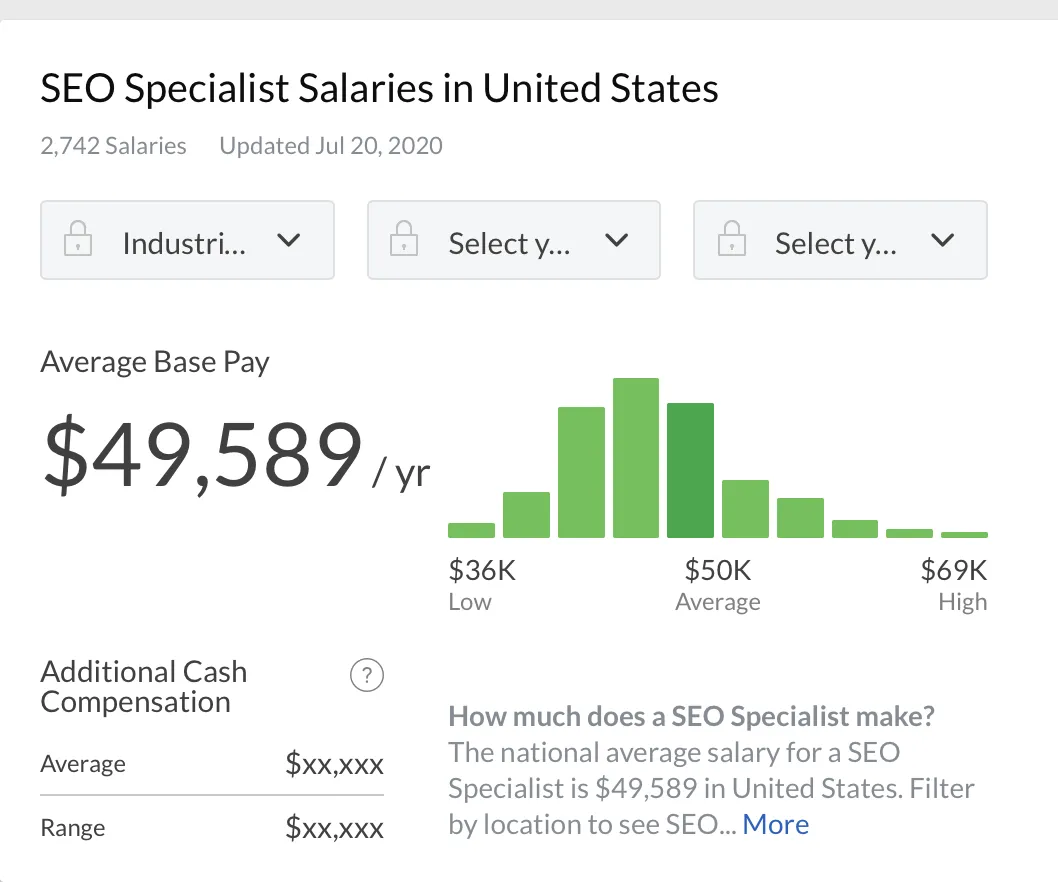Click the $36K Low label
The image size is (1058, 882).
coord(482,584)
